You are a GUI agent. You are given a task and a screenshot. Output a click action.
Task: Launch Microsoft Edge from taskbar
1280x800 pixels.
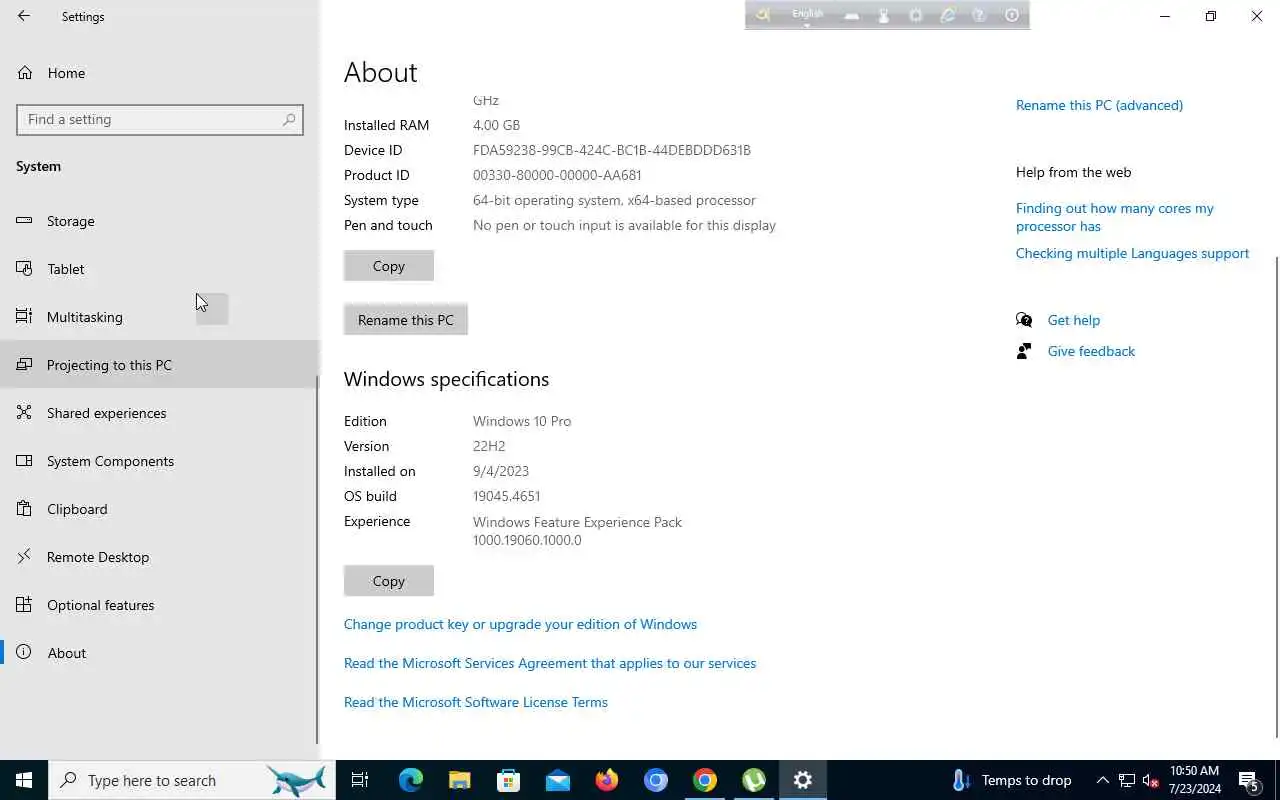click(410, 780)
